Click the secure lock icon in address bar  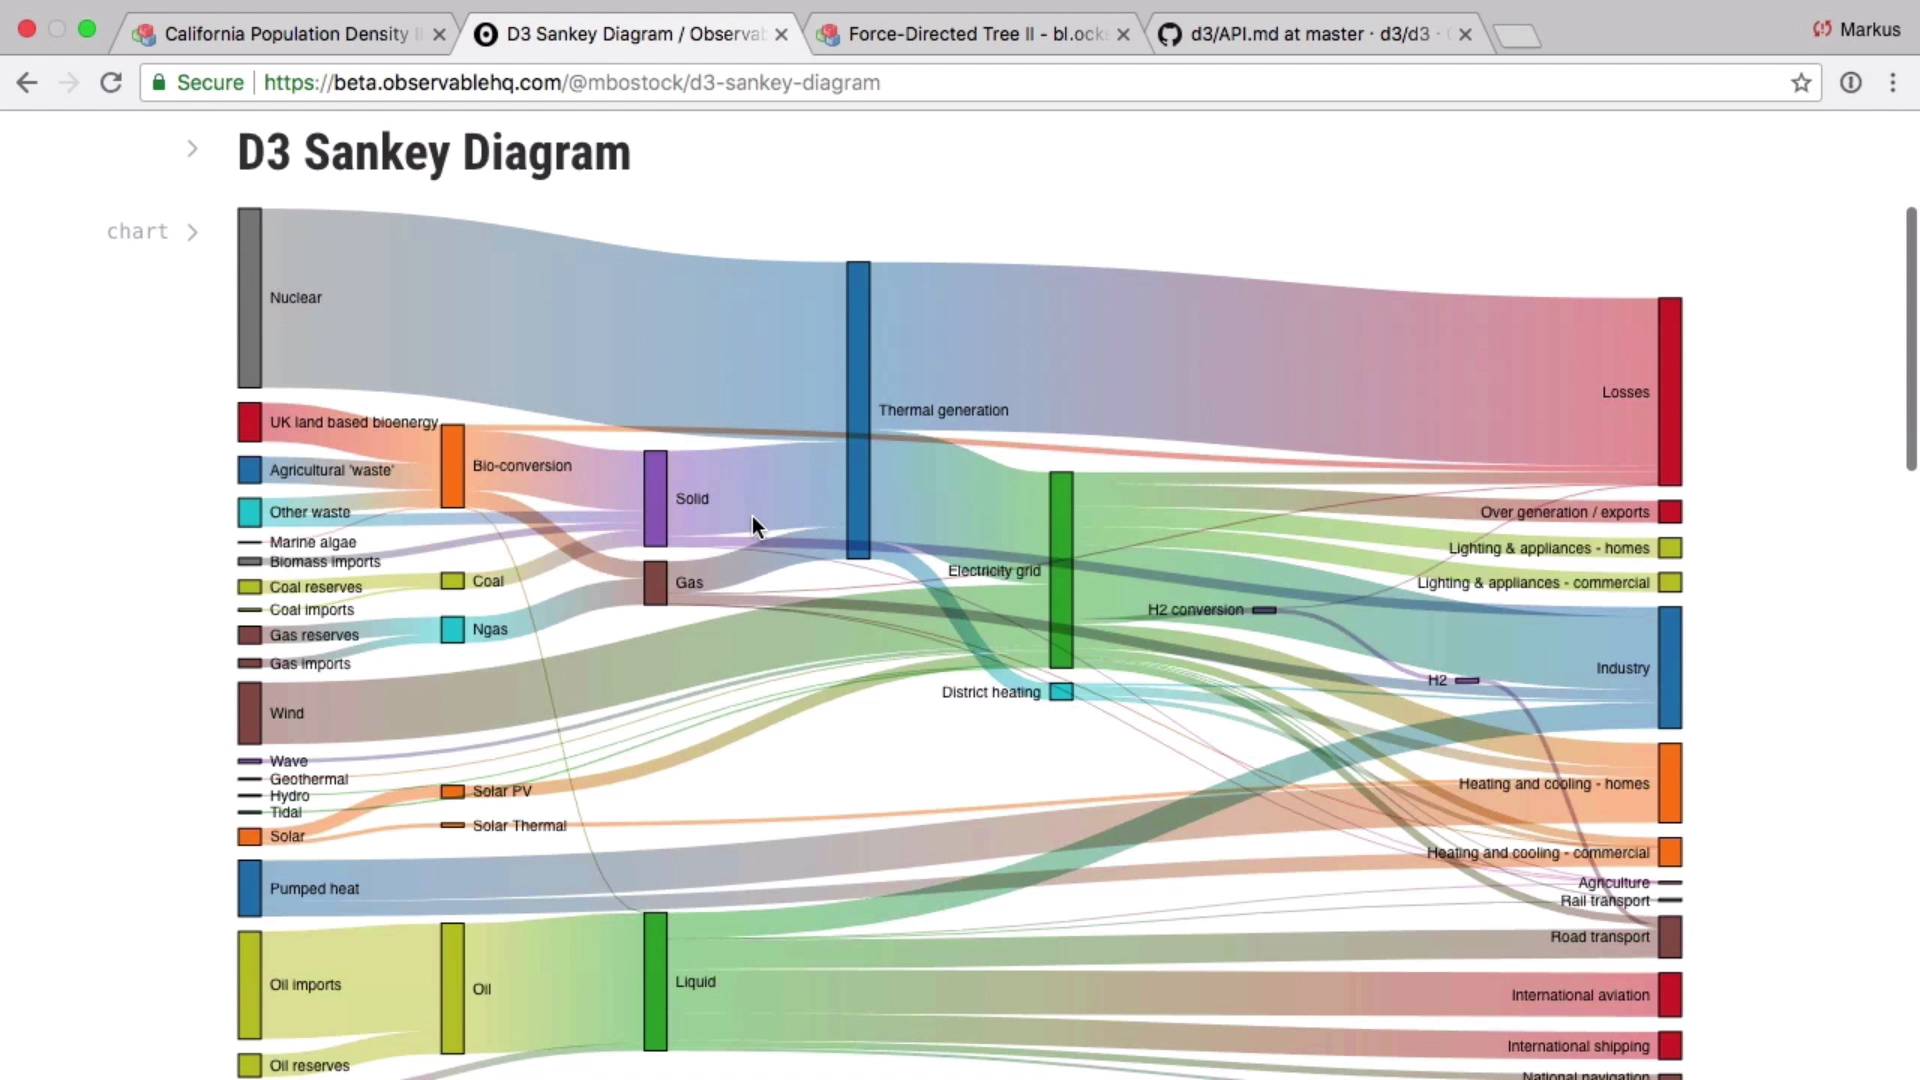pos(158,83)
